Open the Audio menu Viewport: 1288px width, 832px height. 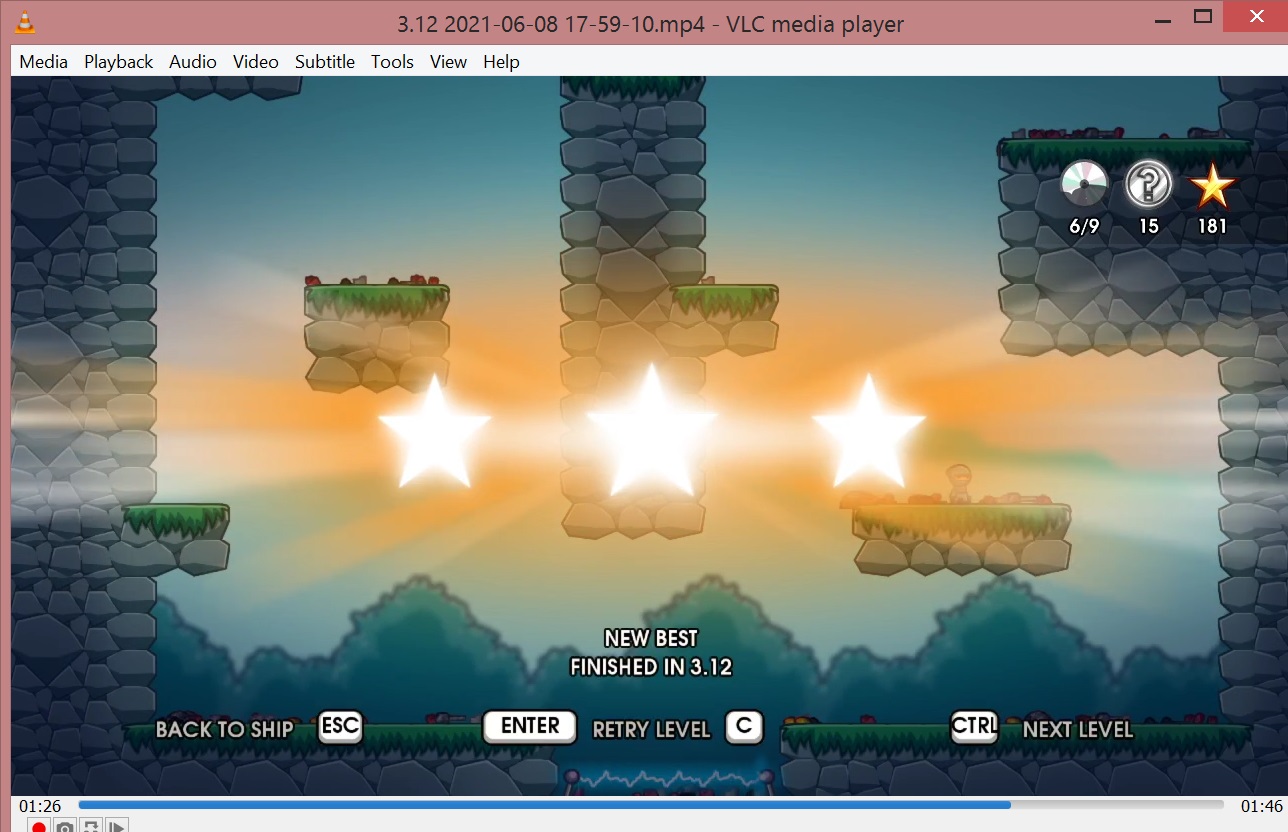point(193,62)
